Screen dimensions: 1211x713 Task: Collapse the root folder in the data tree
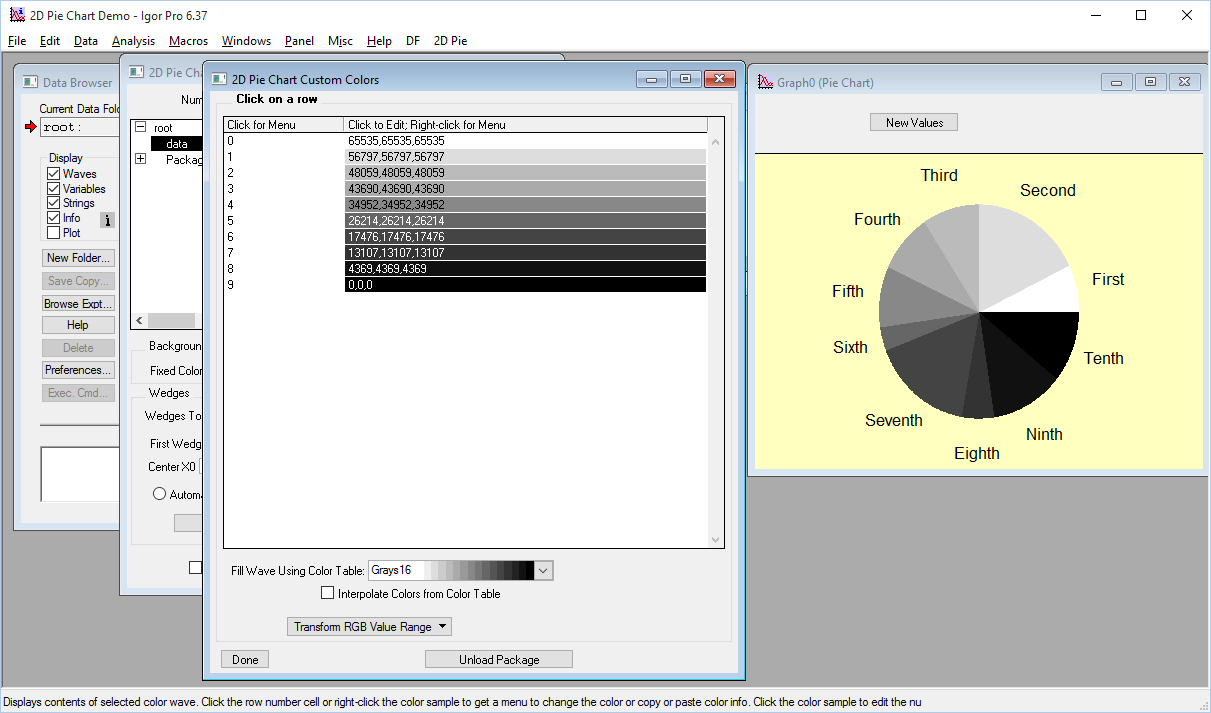tap(139, 127)
